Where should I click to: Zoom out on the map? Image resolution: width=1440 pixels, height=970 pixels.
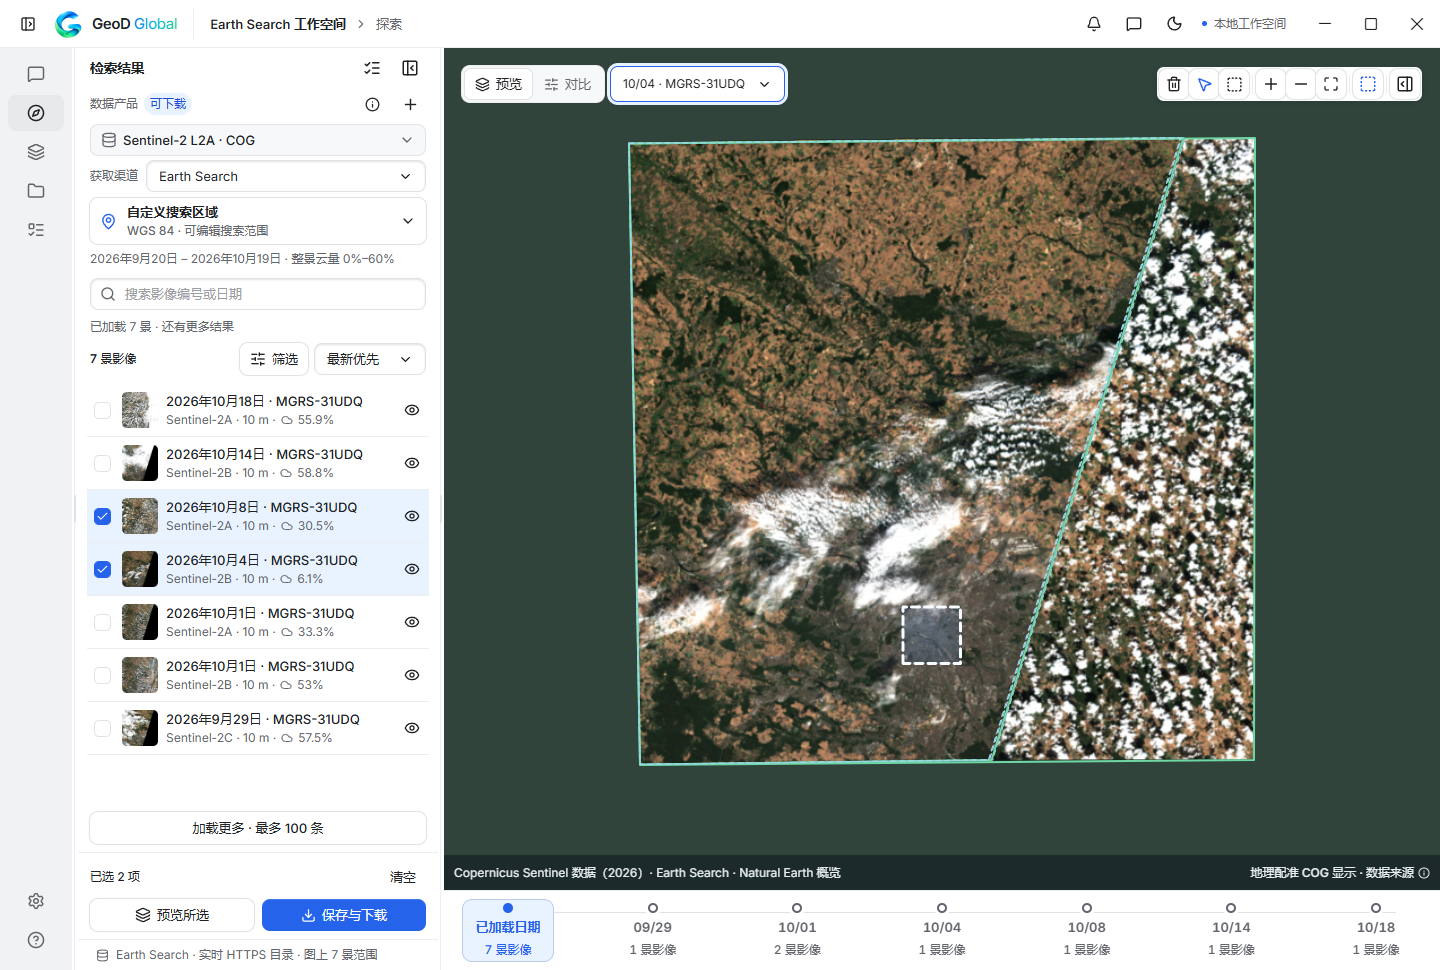pyautogui.click(x=1300, y=84)
